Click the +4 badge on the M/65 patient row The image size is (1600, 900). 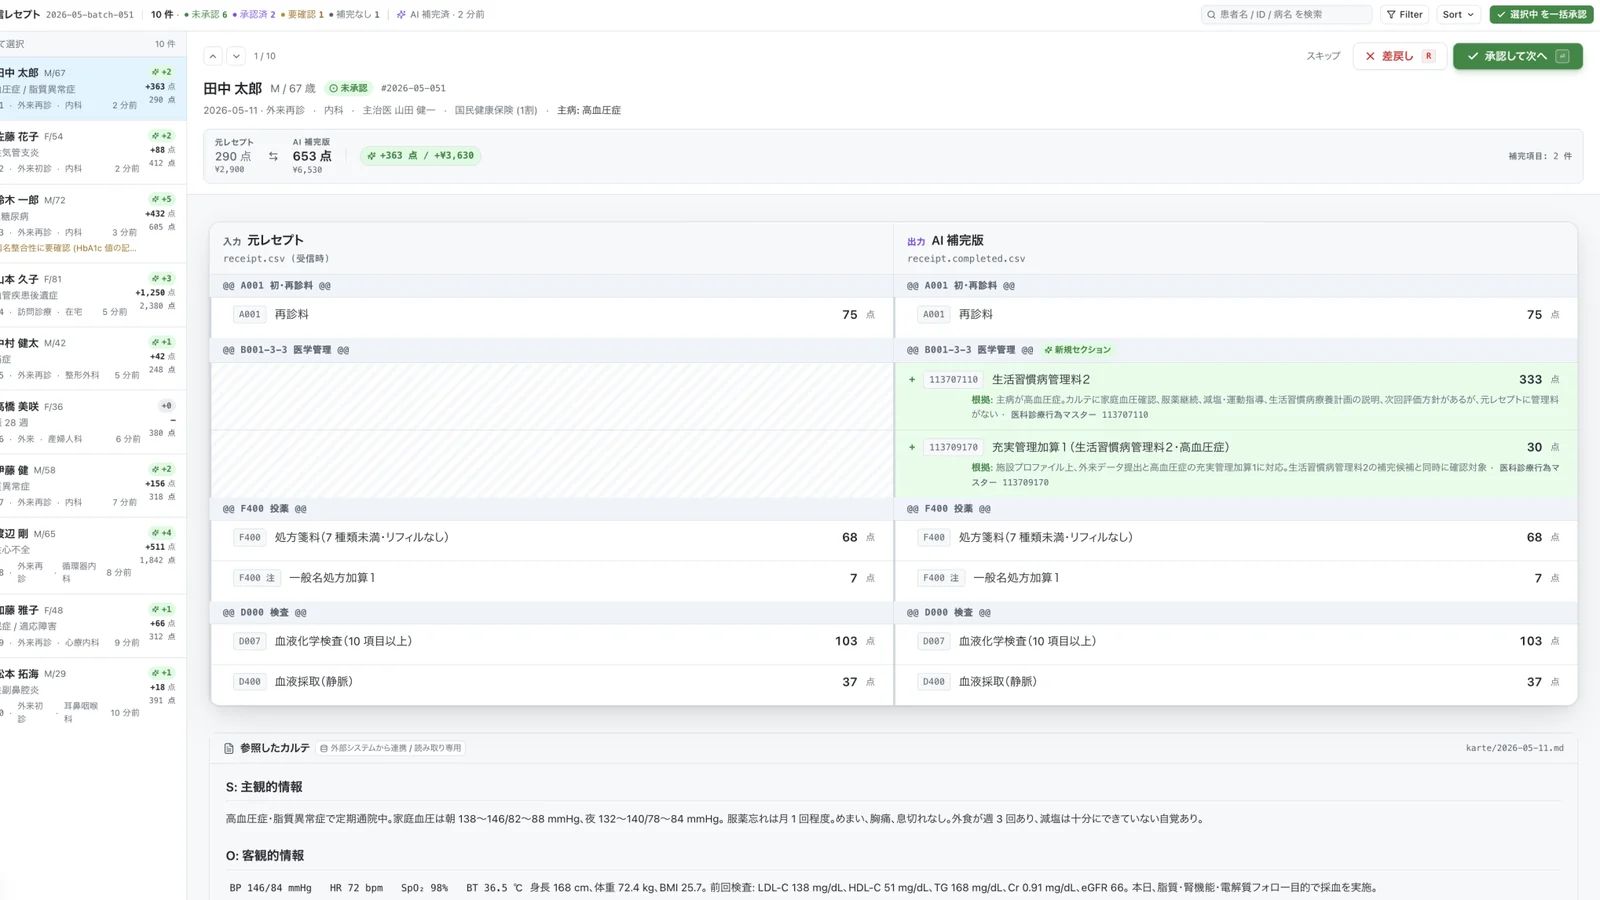(162, 533)
